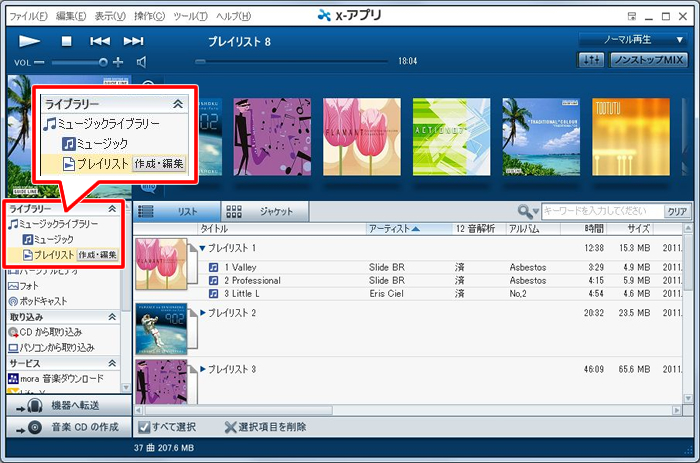This screenshot has height=463, width=700.
Task: Click the keyword search input field
Action: (x=600, y=211)
